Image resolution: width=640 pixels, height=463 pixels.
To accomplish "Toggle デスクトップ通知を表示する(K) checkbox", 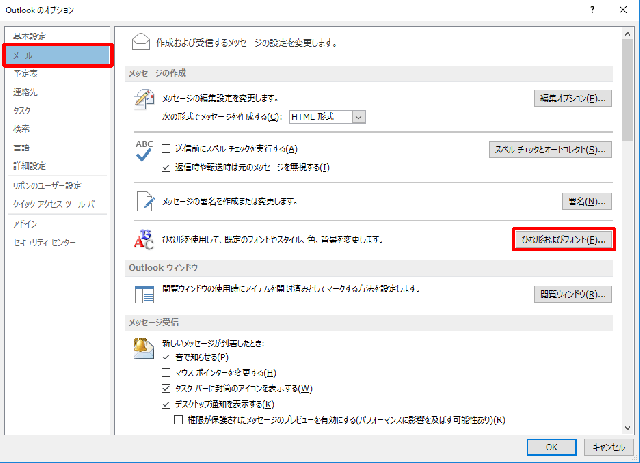I will (x=166, y=404).
